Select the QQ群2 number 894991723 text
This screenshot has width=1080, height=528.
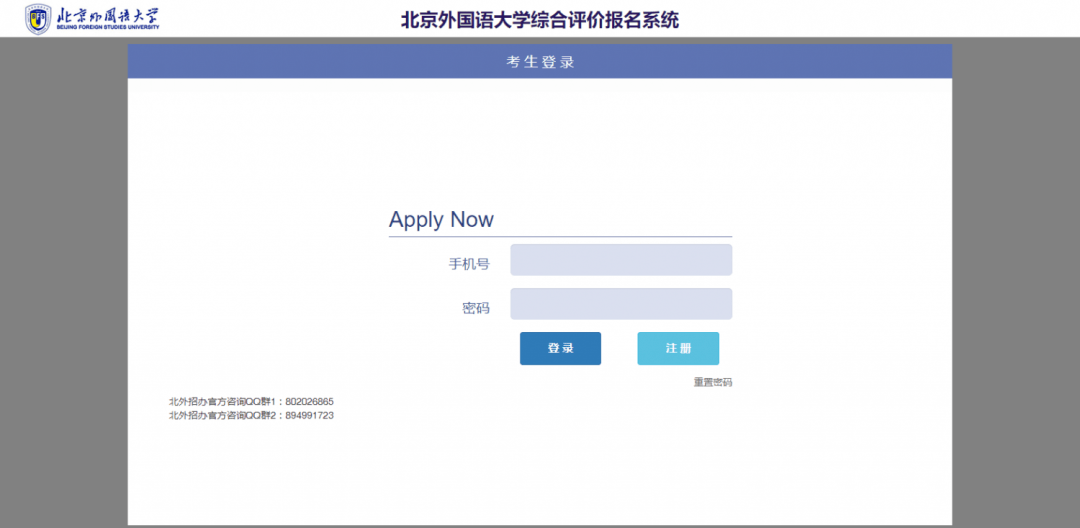coord(309,416)
